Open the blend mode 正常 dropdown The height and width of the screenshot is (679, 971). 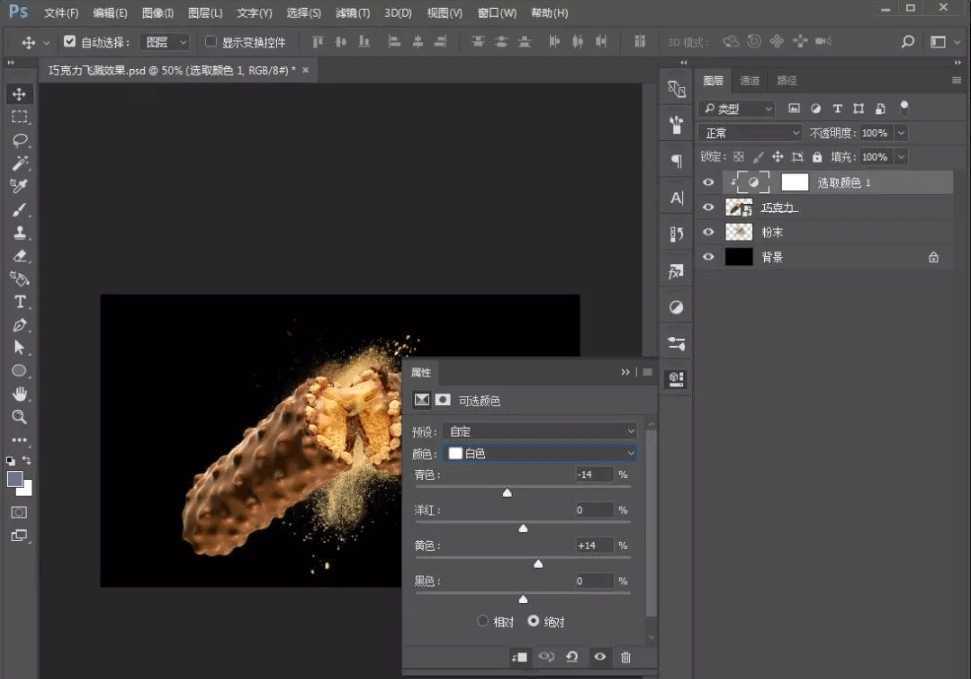coord(751,133)
